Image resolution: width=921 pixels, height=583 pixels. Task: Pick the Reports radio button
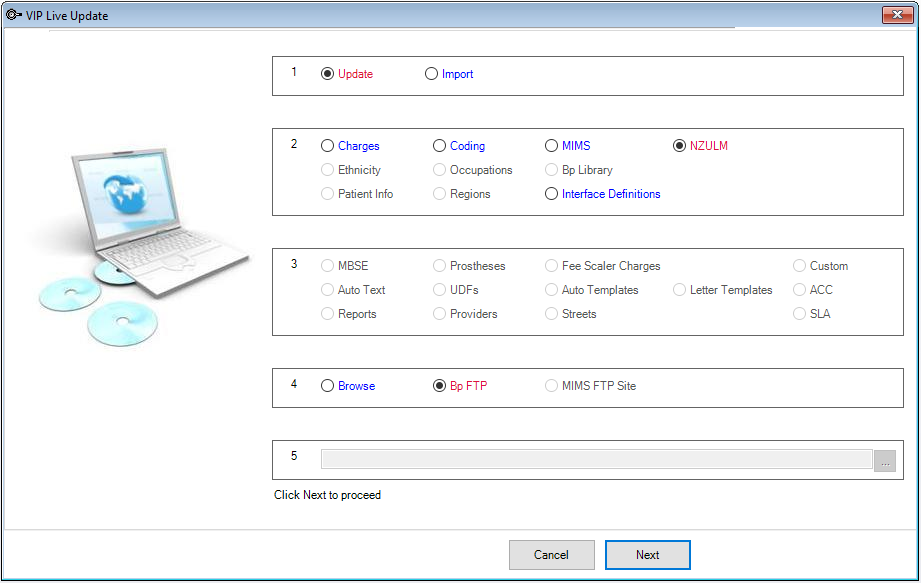click(327, 314)
